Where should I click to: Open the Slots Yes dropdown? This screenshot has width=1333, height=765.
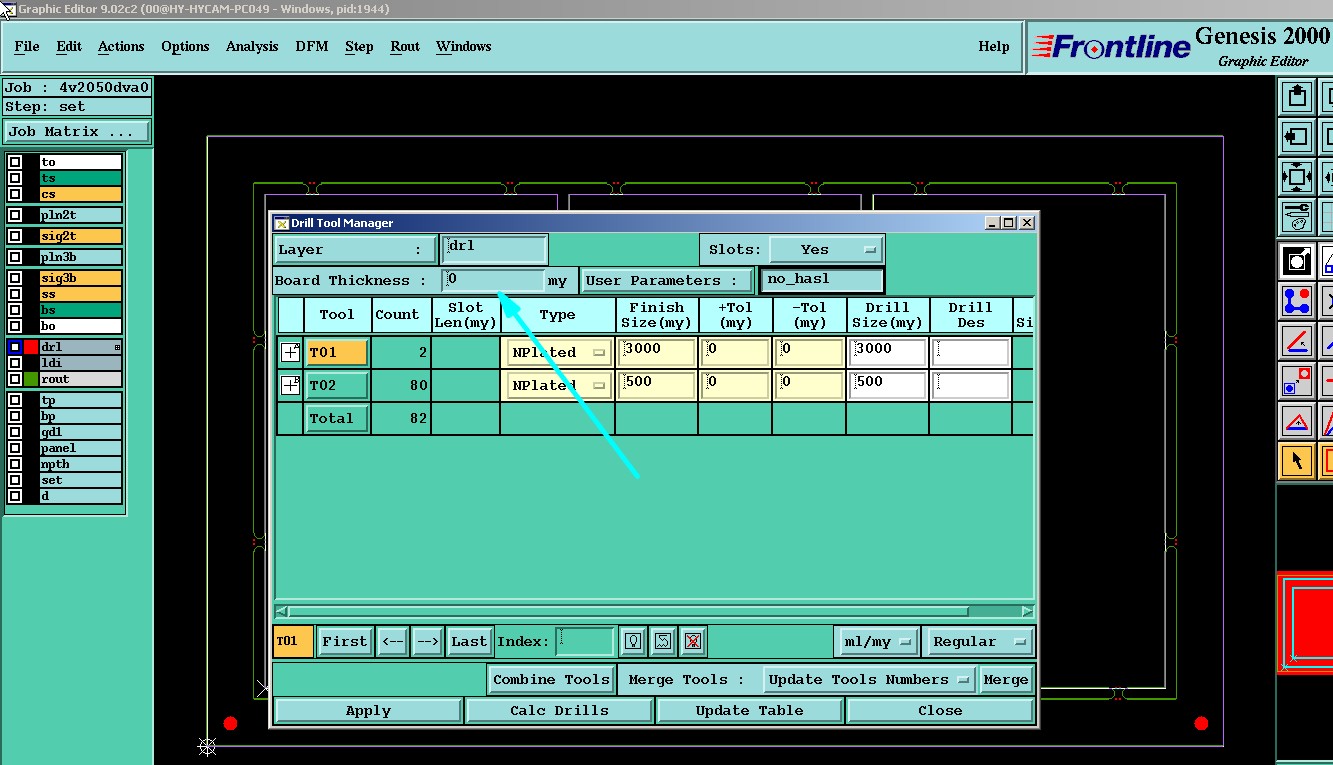[826, 249]
